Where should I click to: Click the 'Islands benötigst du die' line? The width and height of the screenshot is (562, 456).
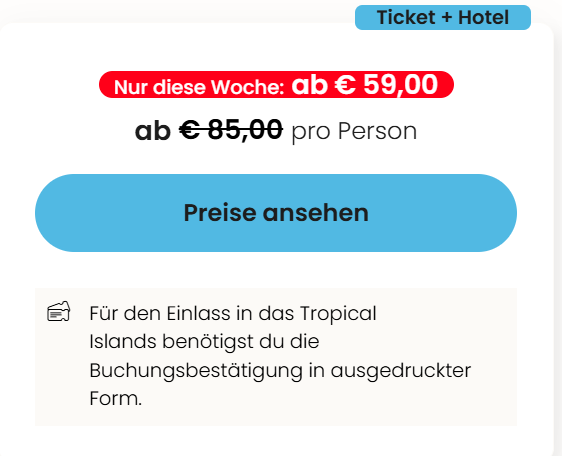[x=204, y=341]
